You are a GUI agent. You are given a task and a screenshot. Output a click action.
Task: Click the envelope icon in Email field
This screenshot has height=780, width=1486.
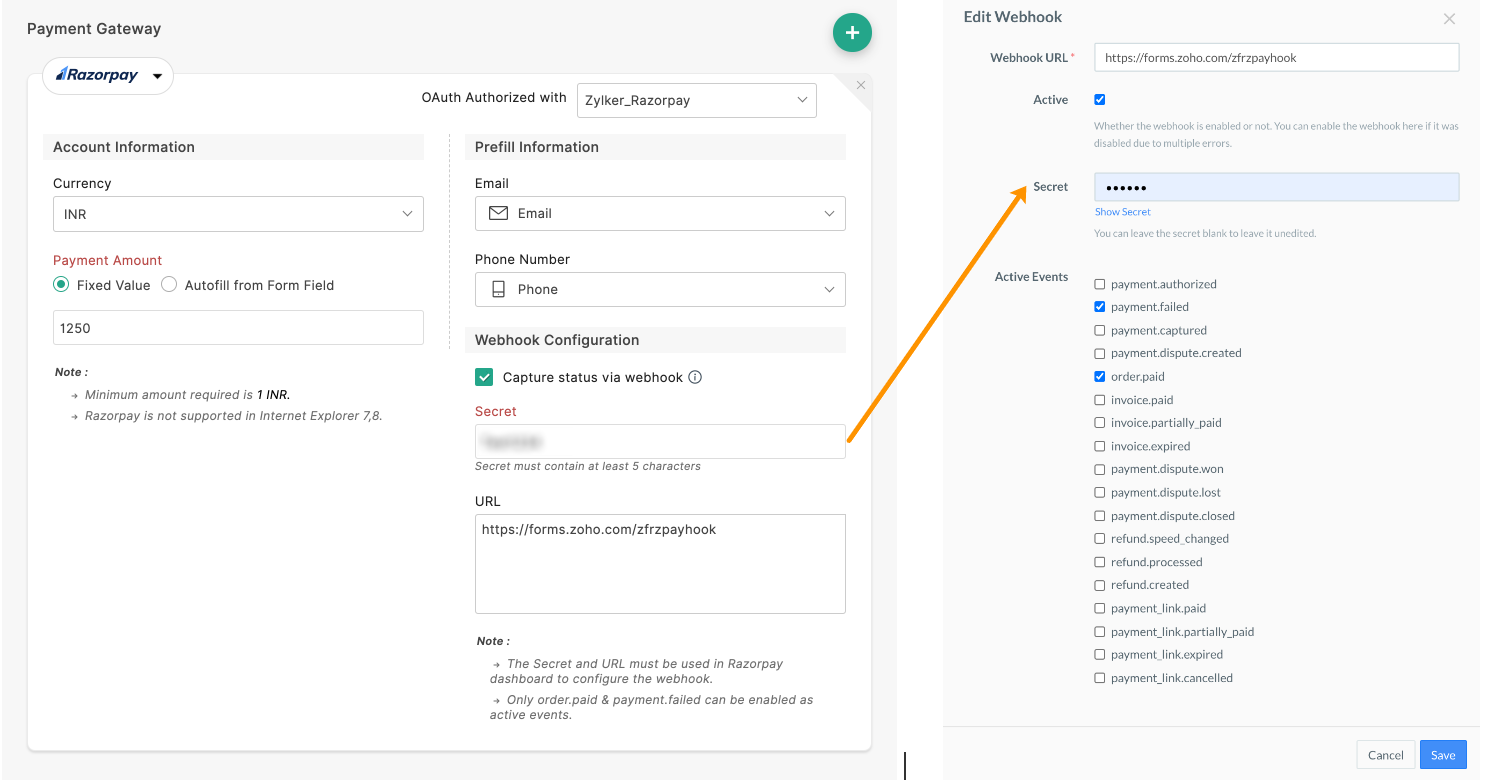tap(497, 213)
